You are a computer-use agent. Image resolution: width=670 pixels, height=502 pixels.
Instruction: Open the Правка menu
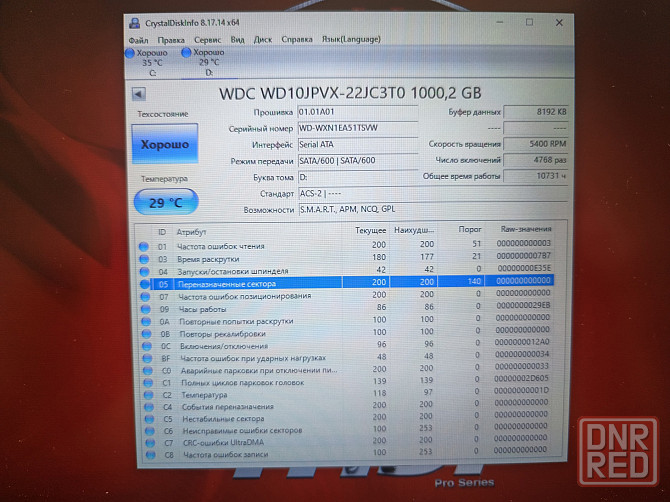click(x=171, y=40)
